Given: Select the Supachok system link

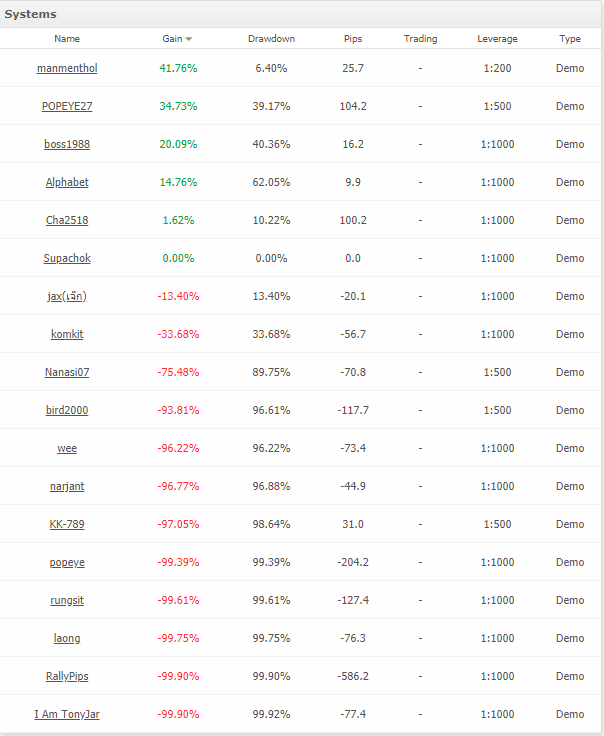Looking at the screenshot, I should pos(67,258).
